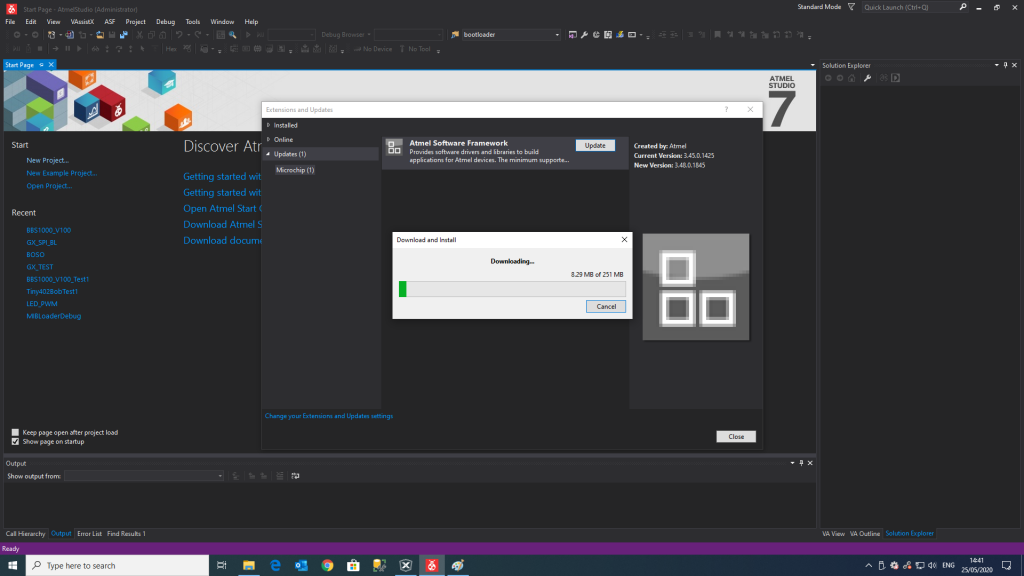Click the Type here to search box
Viewport: 1024px width, 576px height.
coord(118,566)
